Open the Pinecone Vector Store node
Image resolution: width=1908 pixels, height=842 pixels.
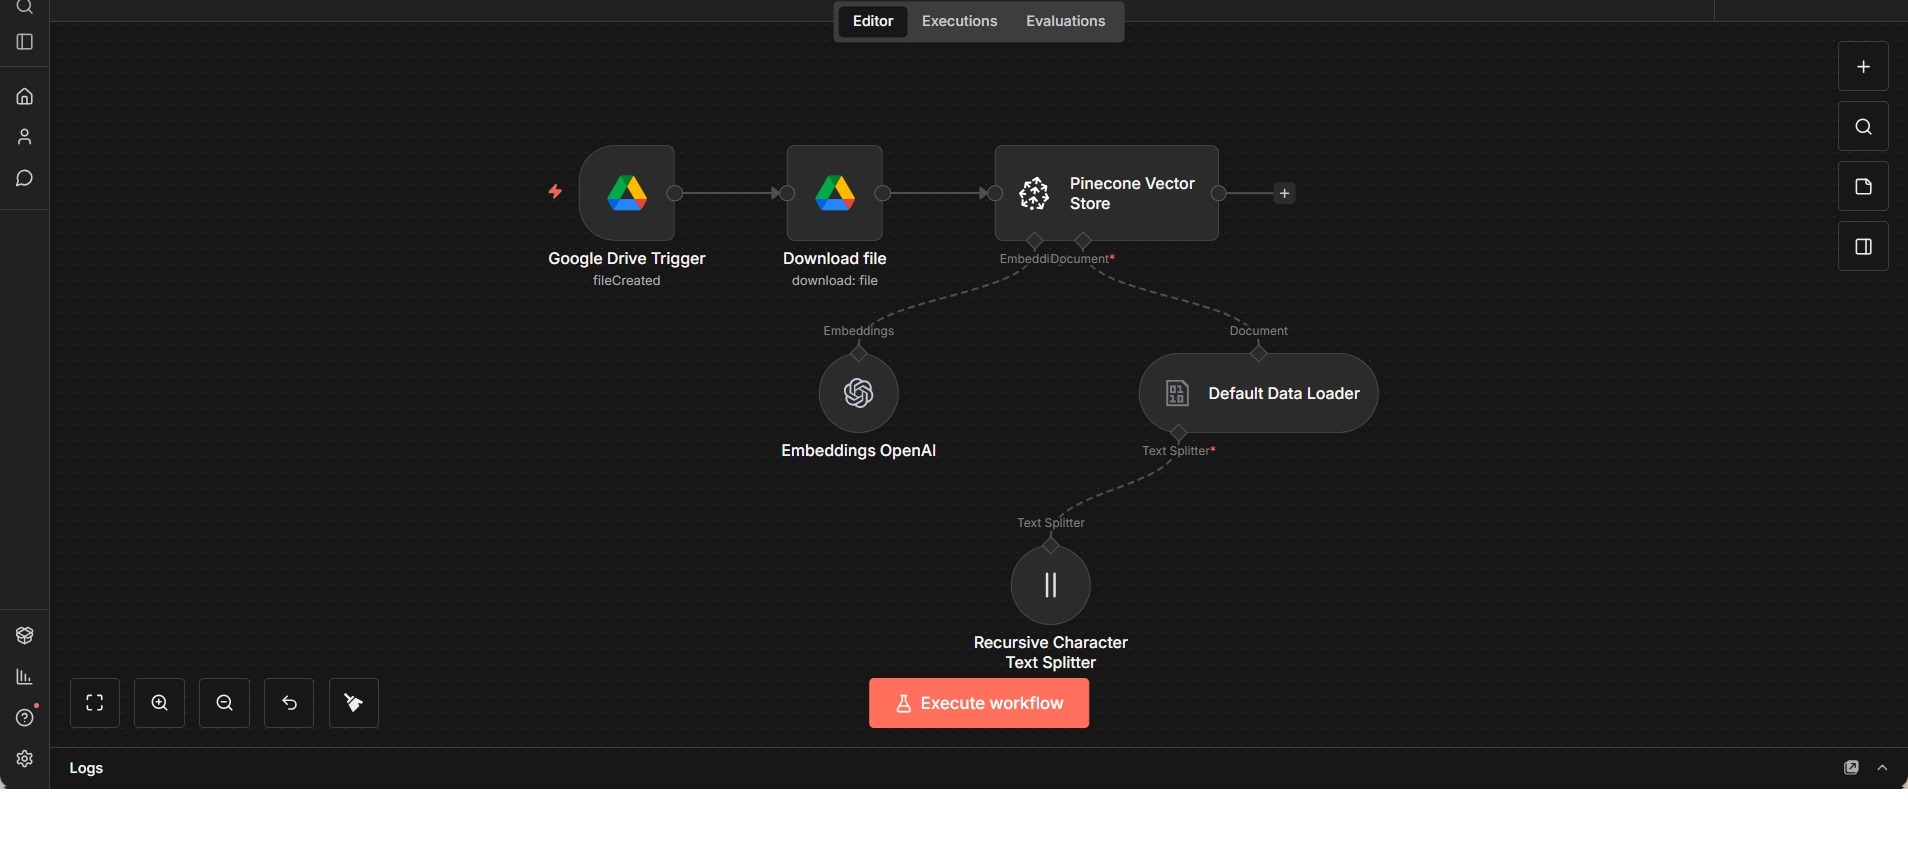pos(1106,193)
